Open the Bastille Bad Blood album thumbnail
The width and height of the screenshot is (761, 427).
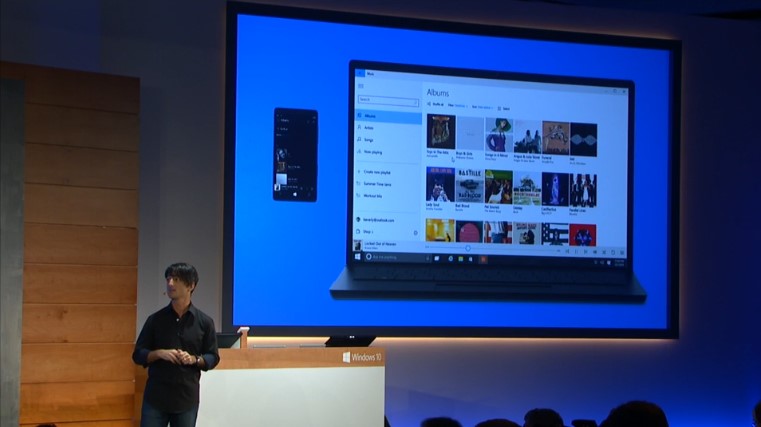pos(469,186)
